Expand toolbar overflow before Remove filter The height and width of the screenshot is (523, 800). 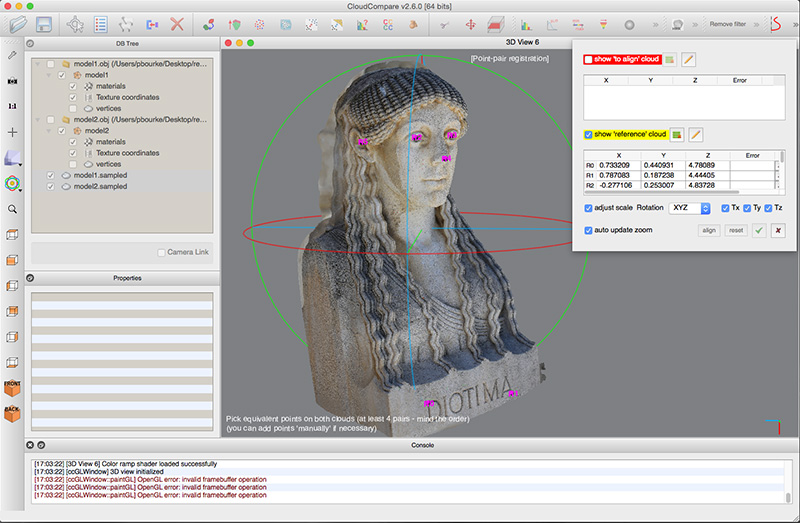[695, 24]
